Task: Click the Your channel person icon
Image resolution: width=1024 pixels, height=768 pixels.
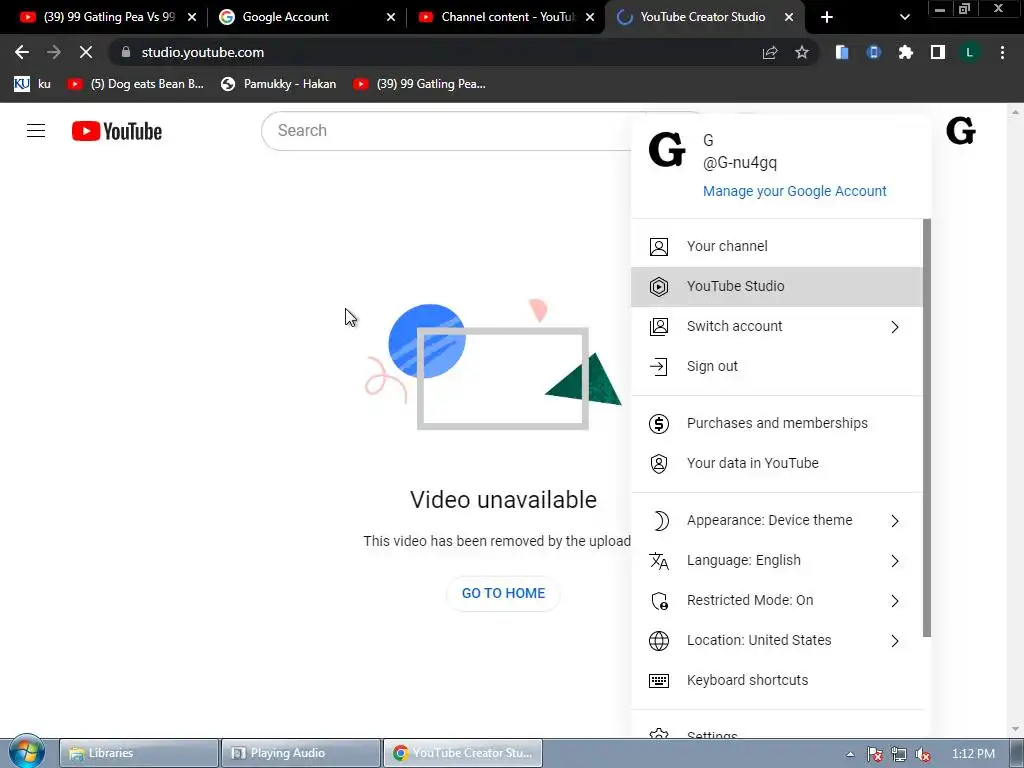Action: 659,247
